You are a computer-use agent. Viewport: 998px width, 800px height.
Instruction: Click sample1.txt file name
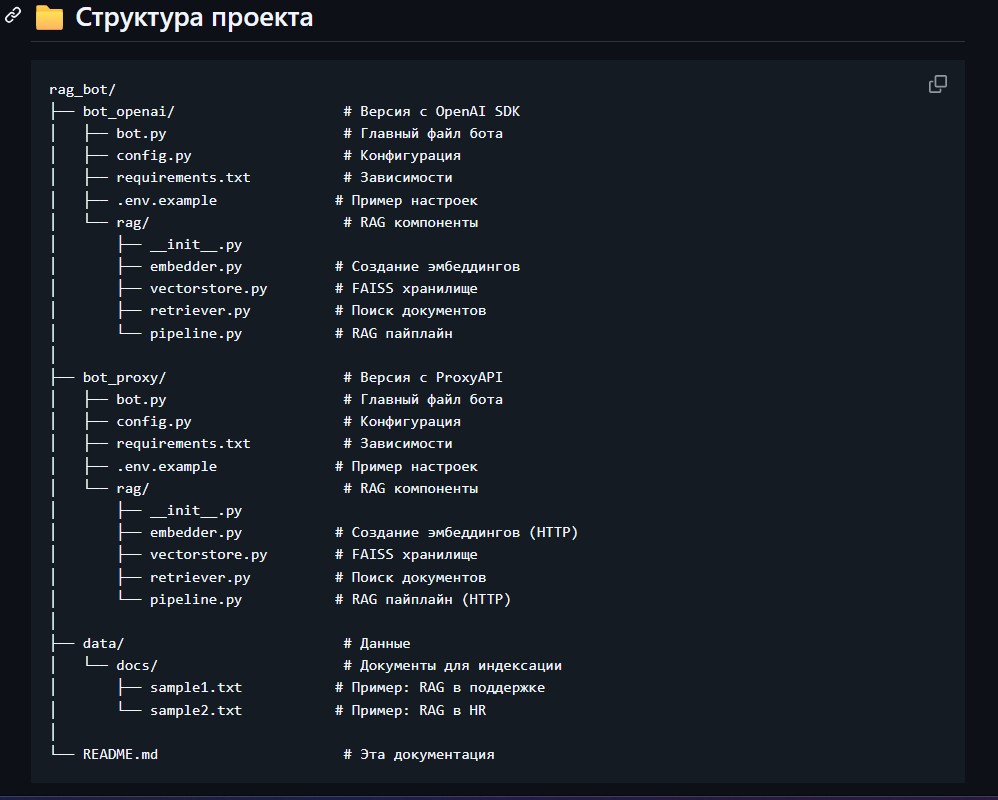pyautogui.click(x=196, y=687)
